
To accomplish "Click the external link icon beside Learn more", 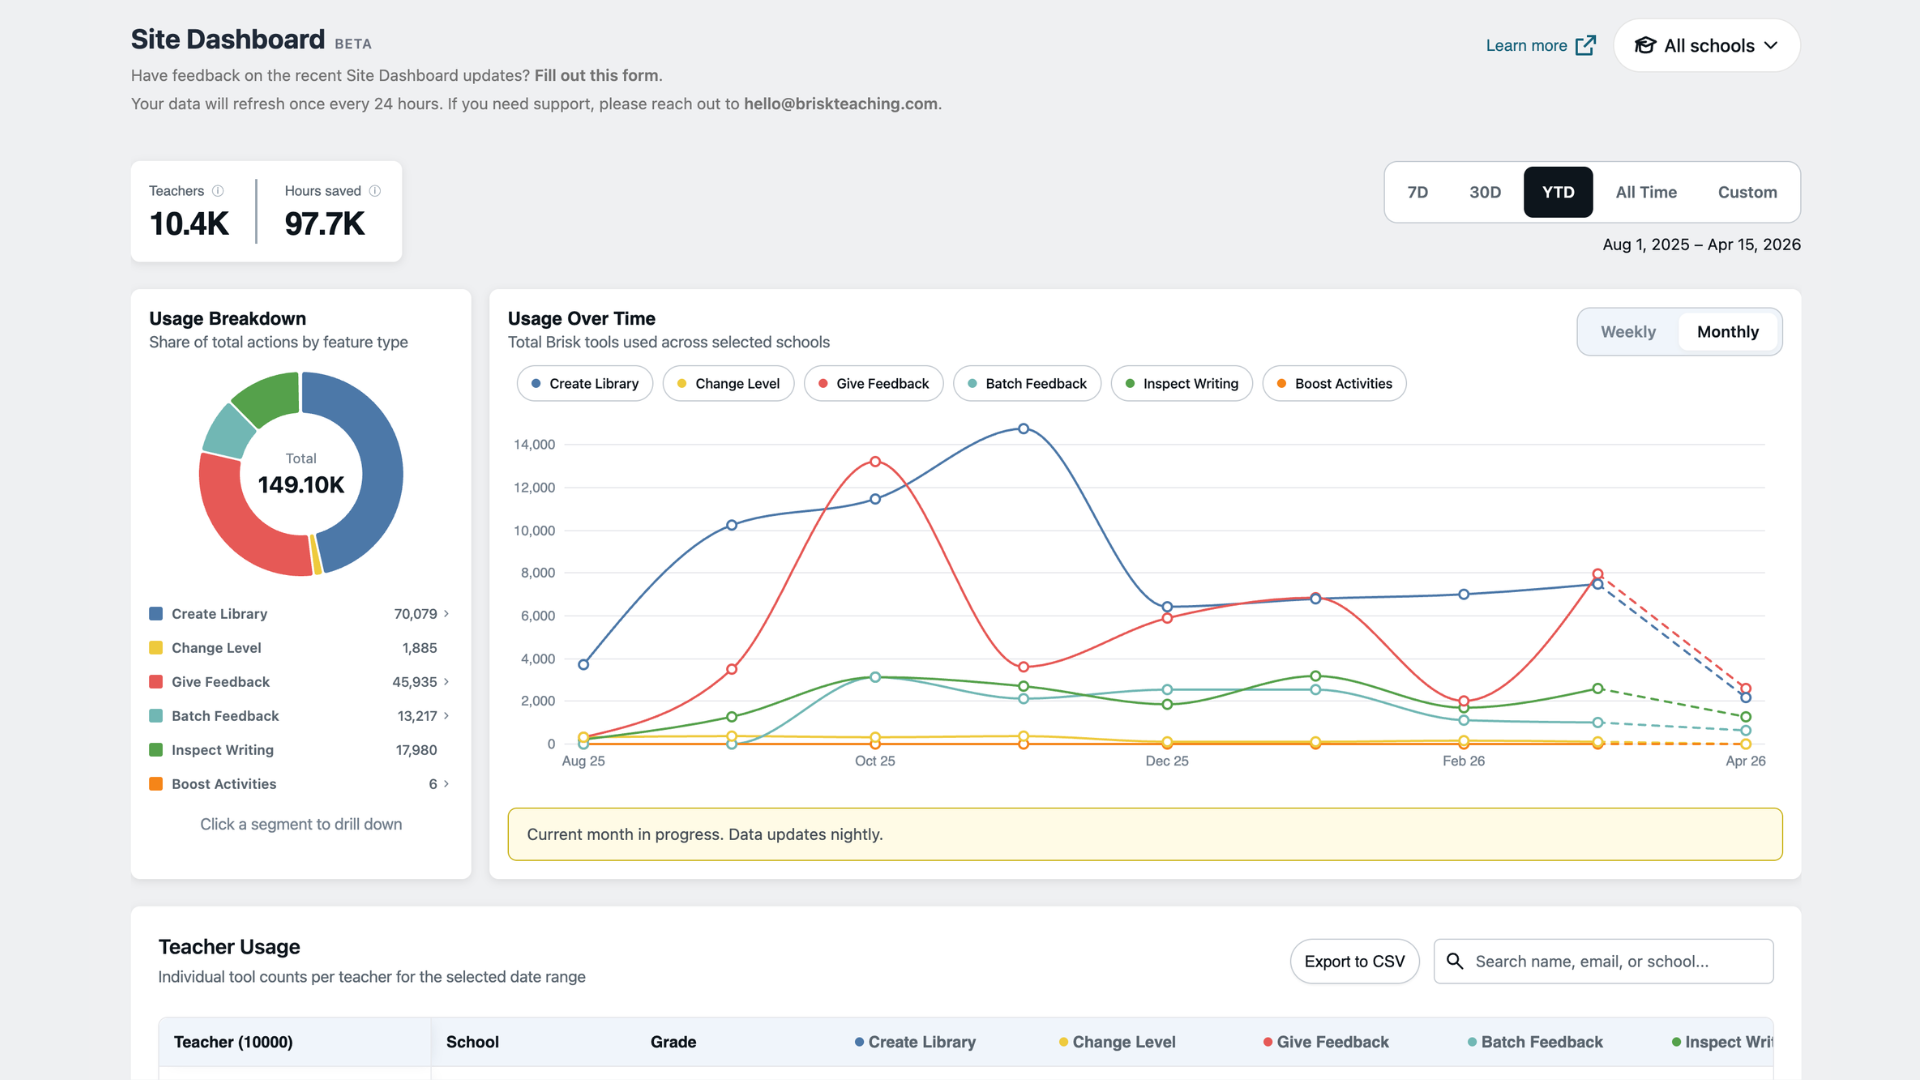I will pyautogui.click(x=1585, y=46).
